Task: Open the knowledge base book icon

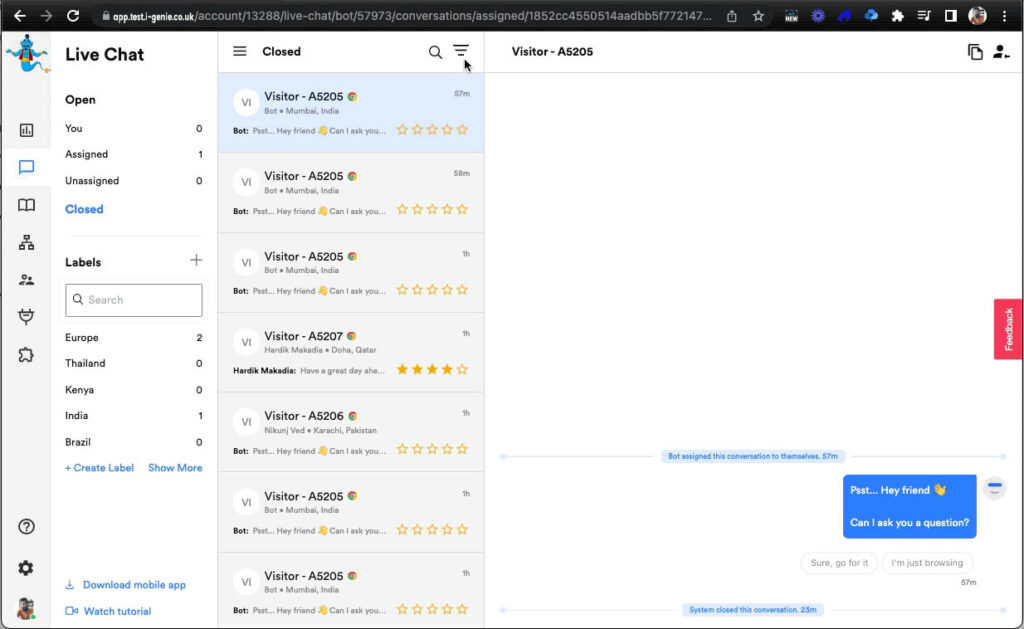Action: point(27,205)
